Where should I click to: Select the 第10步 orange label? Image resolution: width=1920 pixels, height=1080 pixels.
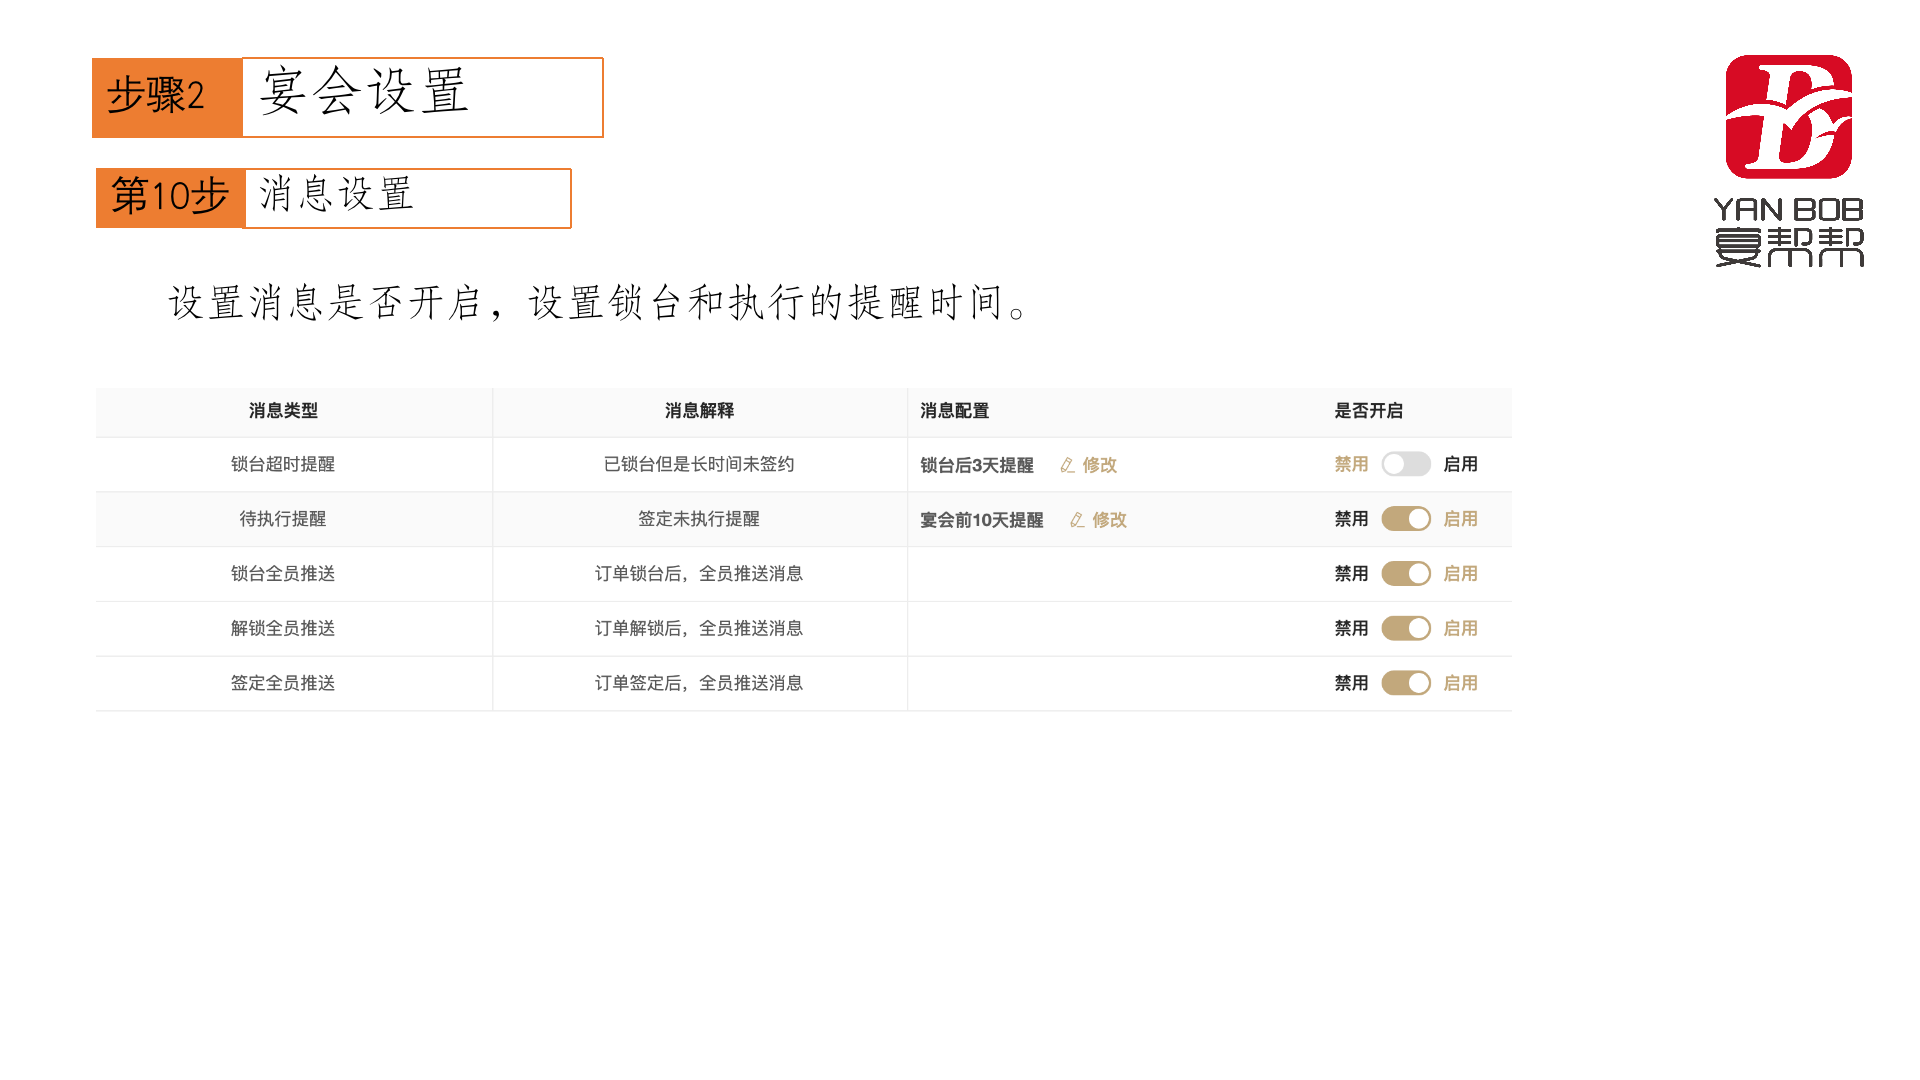tap(170, 197)
